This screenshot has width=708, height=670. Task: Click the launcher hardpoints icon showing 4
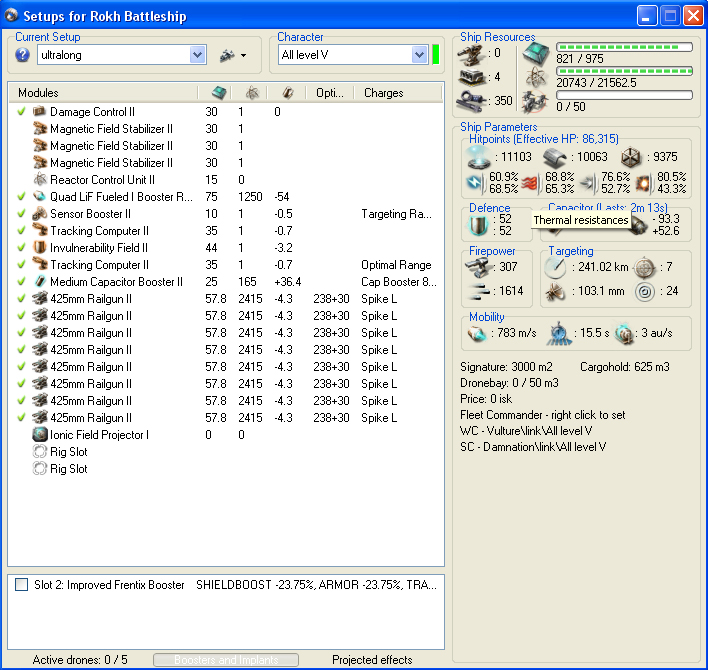coord(471,78)
